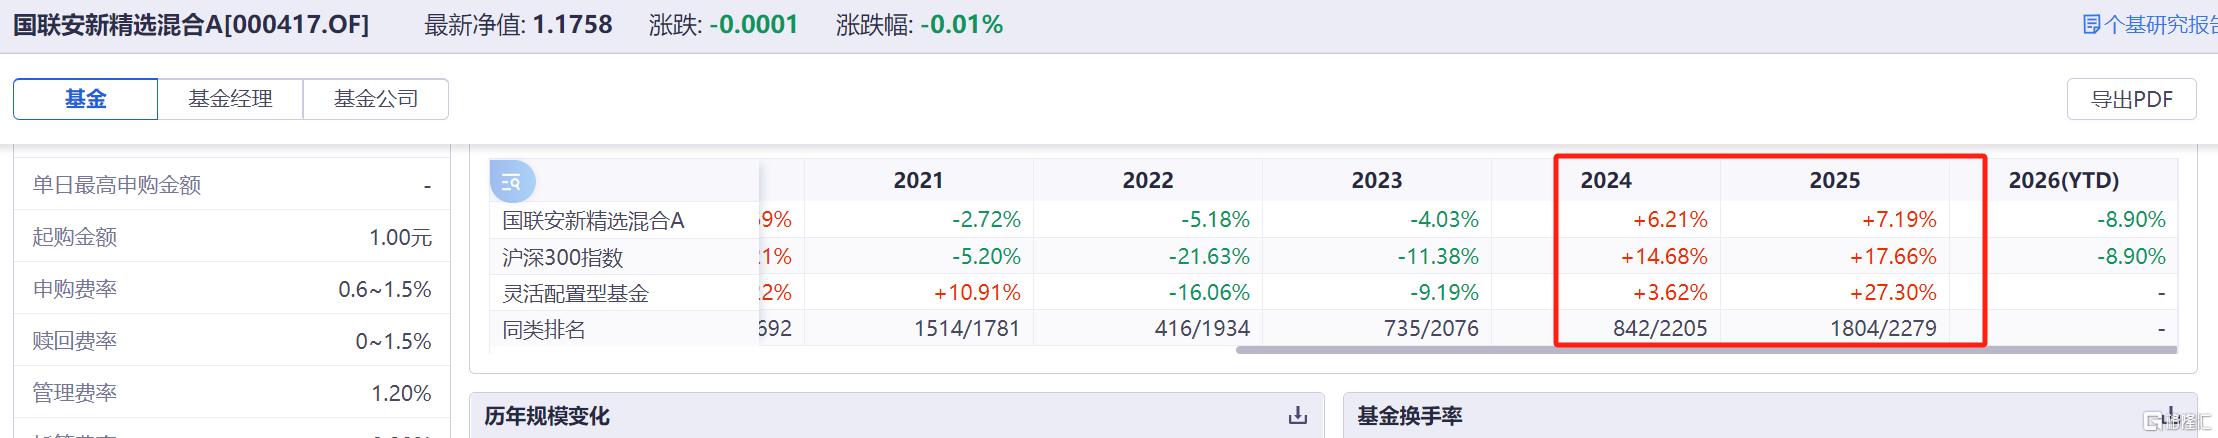Image resolution: width=2218 pixels, height=438 pixels.
Task: Click the 沪深300指数 row label
Action: tap(563, 257)
